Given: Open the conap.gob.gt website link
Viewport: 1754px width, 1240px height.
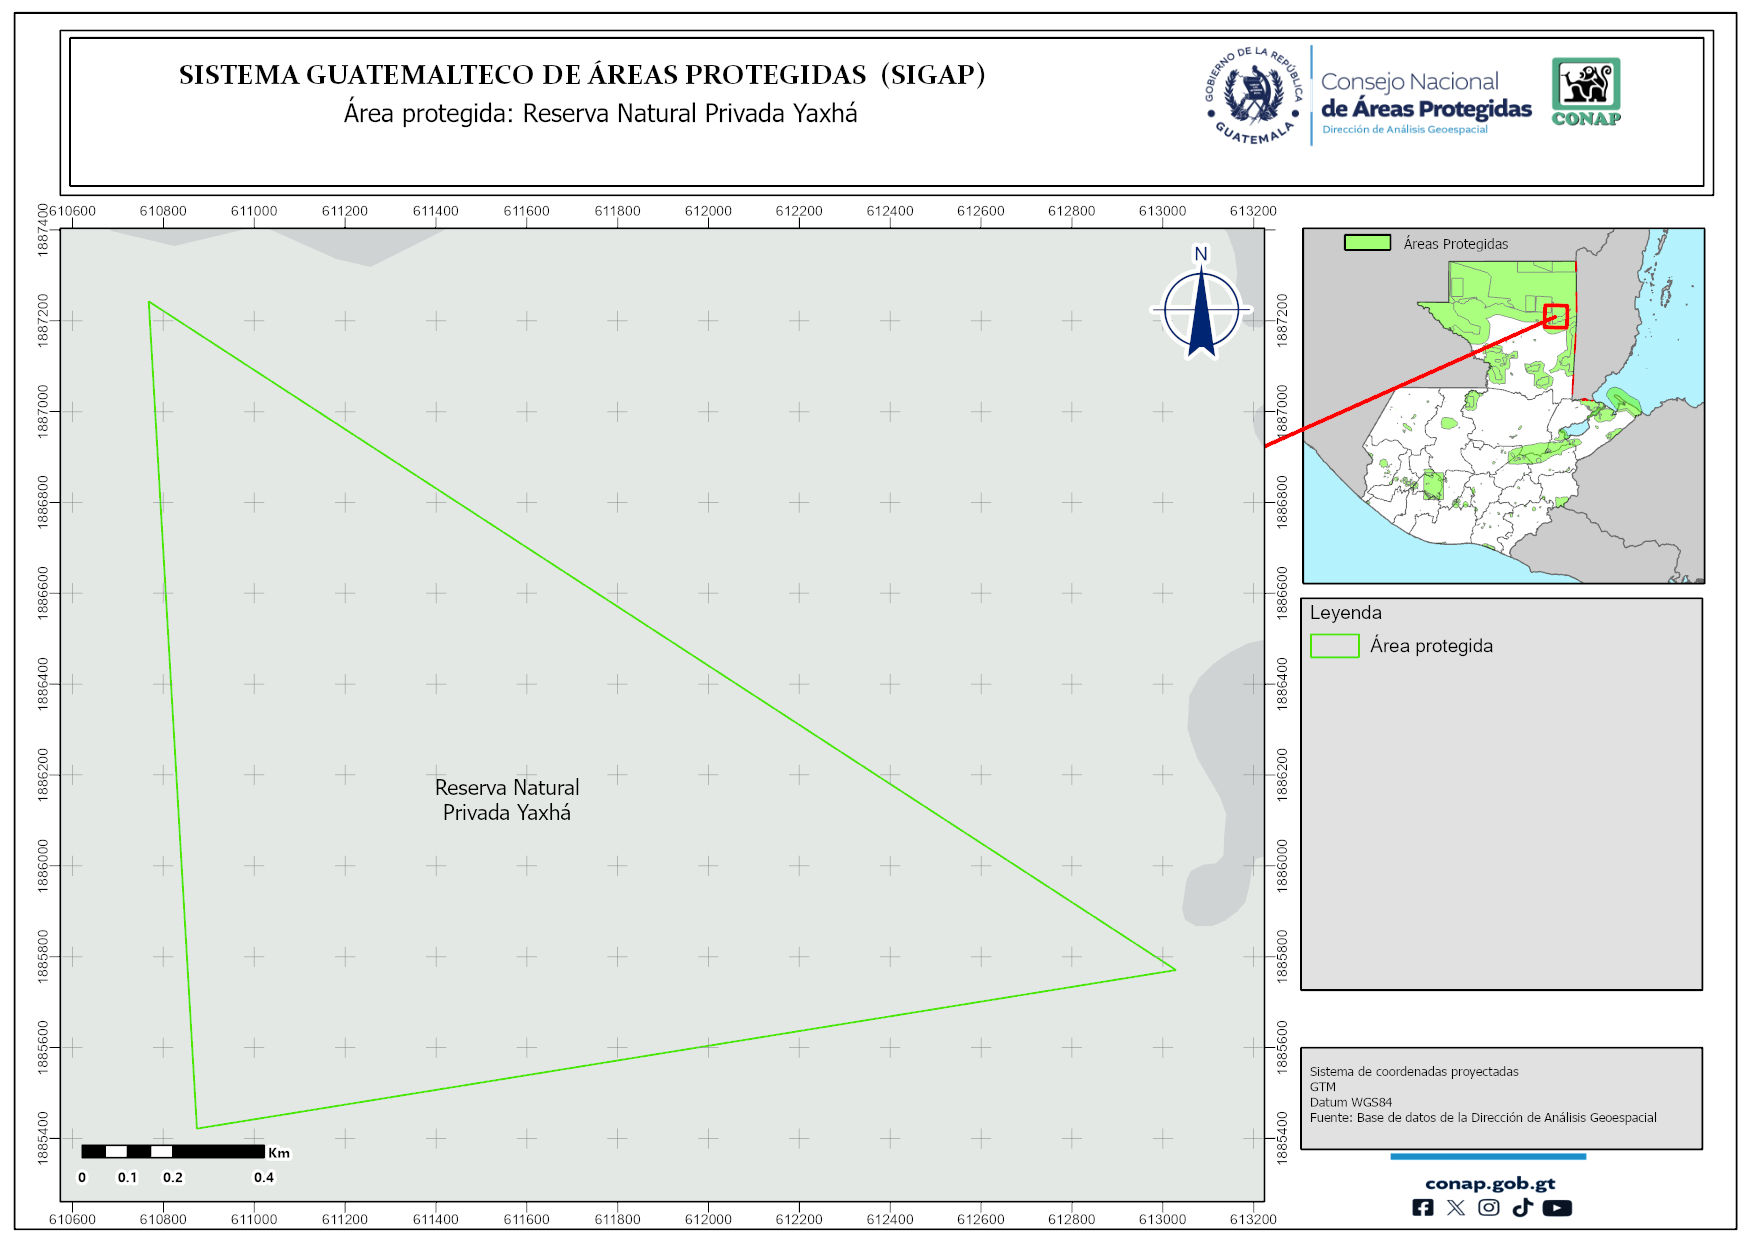Looking at the screenshot, I should tap(1489, 1184).
